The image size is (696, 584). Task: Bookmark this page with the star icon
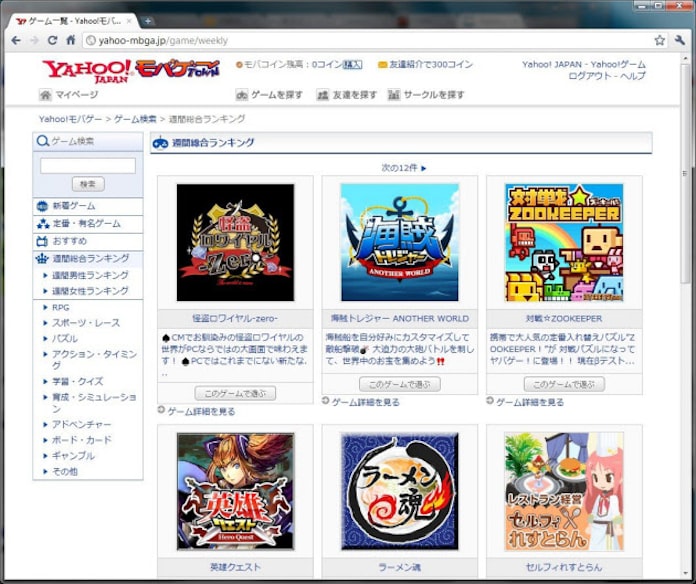click(660, 40)
